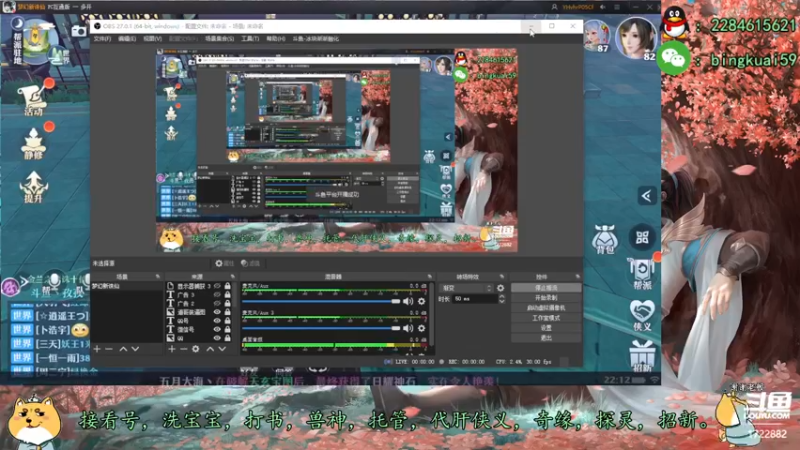Open the 编辑(E) menu
The image size is (800, 450).
(x=127, y=39)
